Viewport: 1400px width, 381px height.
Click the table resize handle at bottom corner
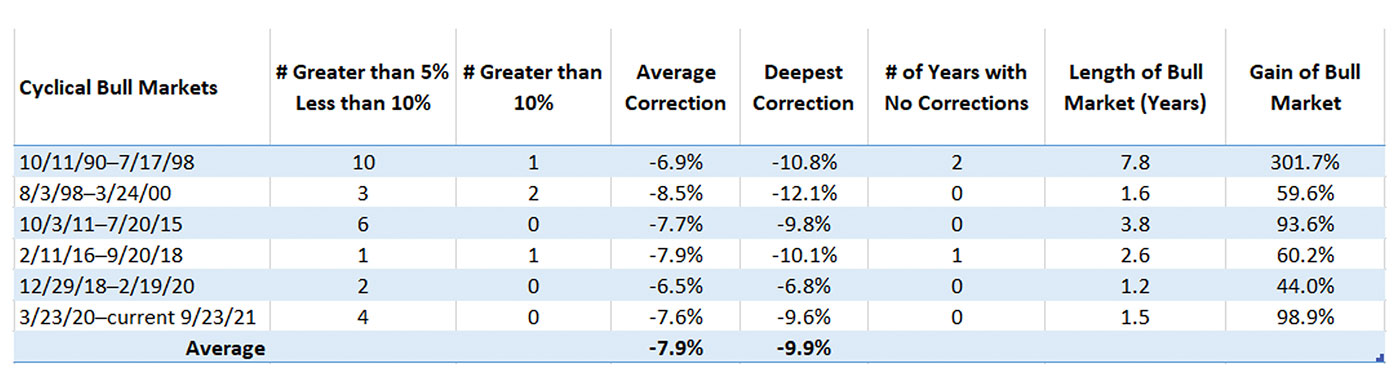point(1380,356)
